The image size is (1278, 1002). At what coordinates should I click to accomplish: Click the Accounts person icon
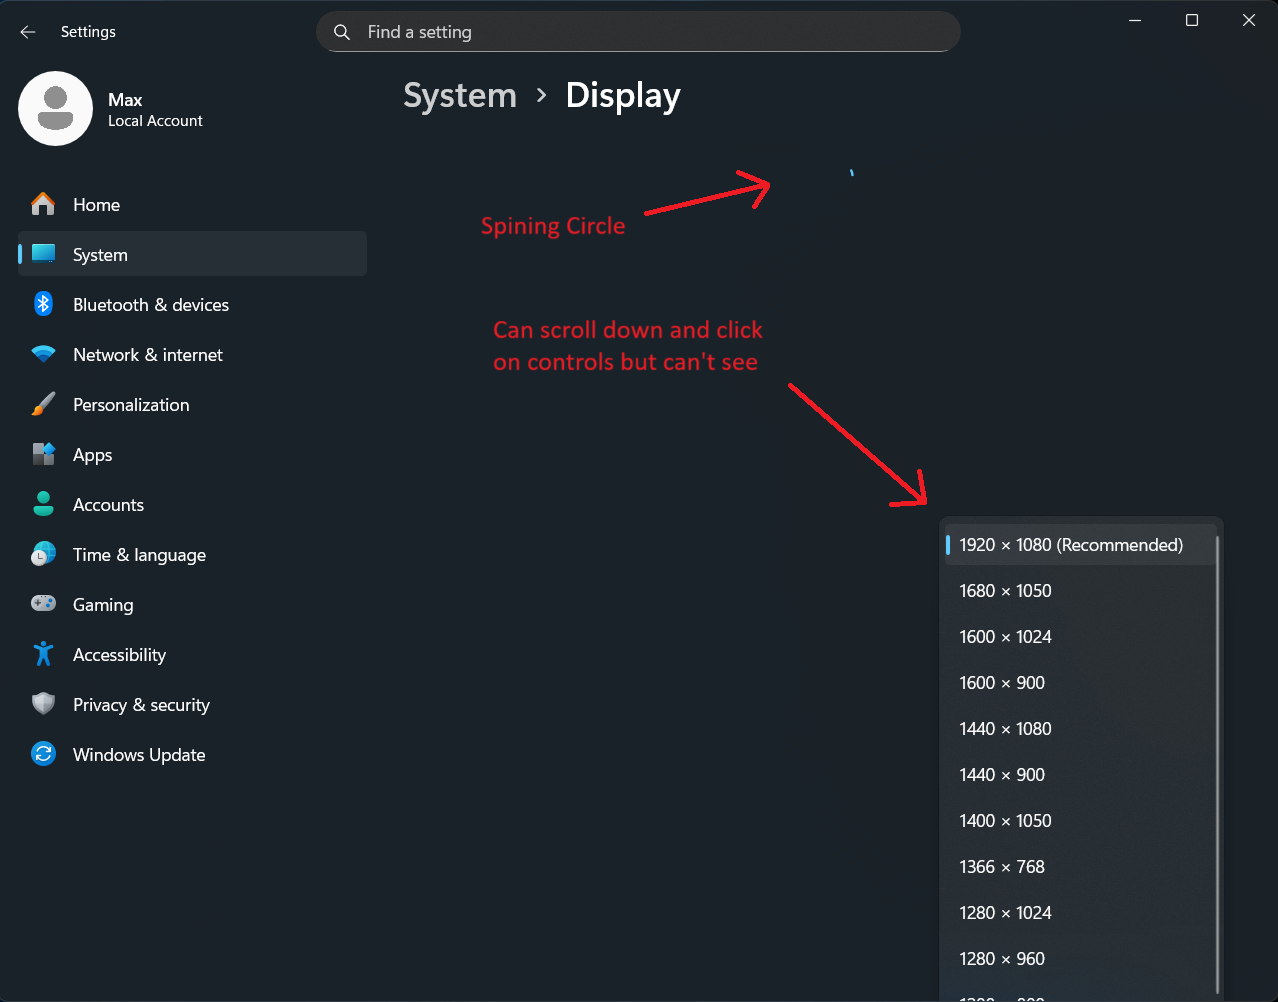(x=43, y=504)
